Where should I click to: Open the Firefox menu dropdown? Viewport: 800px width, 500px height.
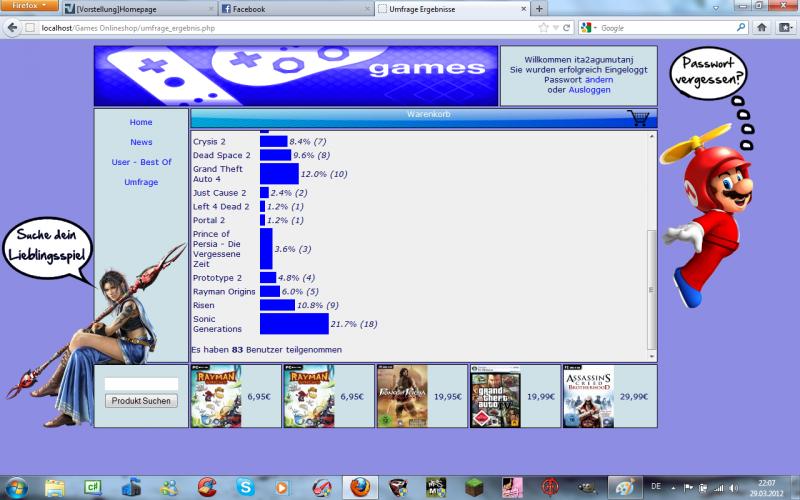click(x=29, y=6)
